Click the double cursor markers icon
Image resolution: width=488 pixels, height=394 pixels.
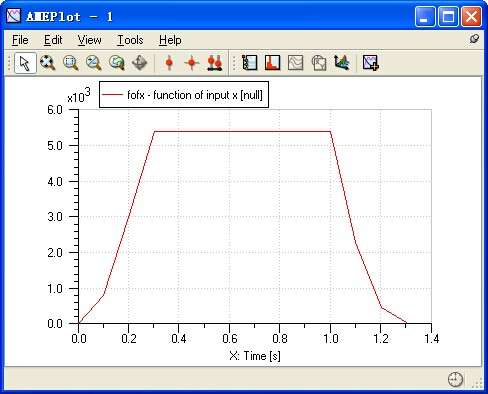tap(215, 63)
